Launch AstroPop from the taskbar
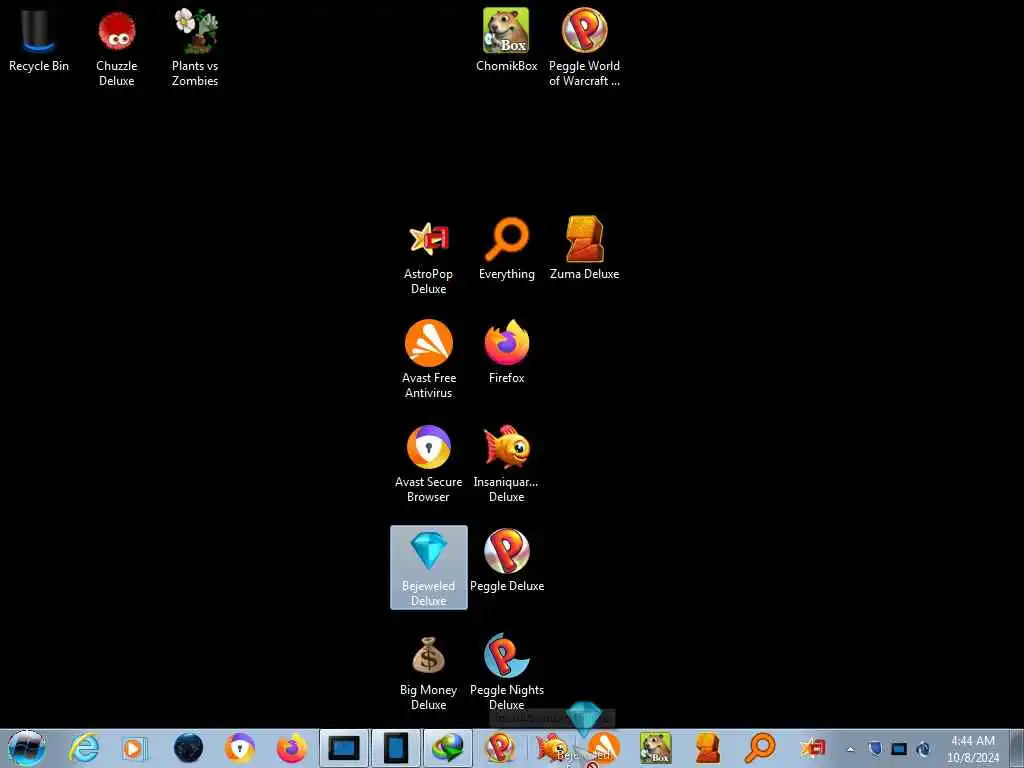 point(812,748)
